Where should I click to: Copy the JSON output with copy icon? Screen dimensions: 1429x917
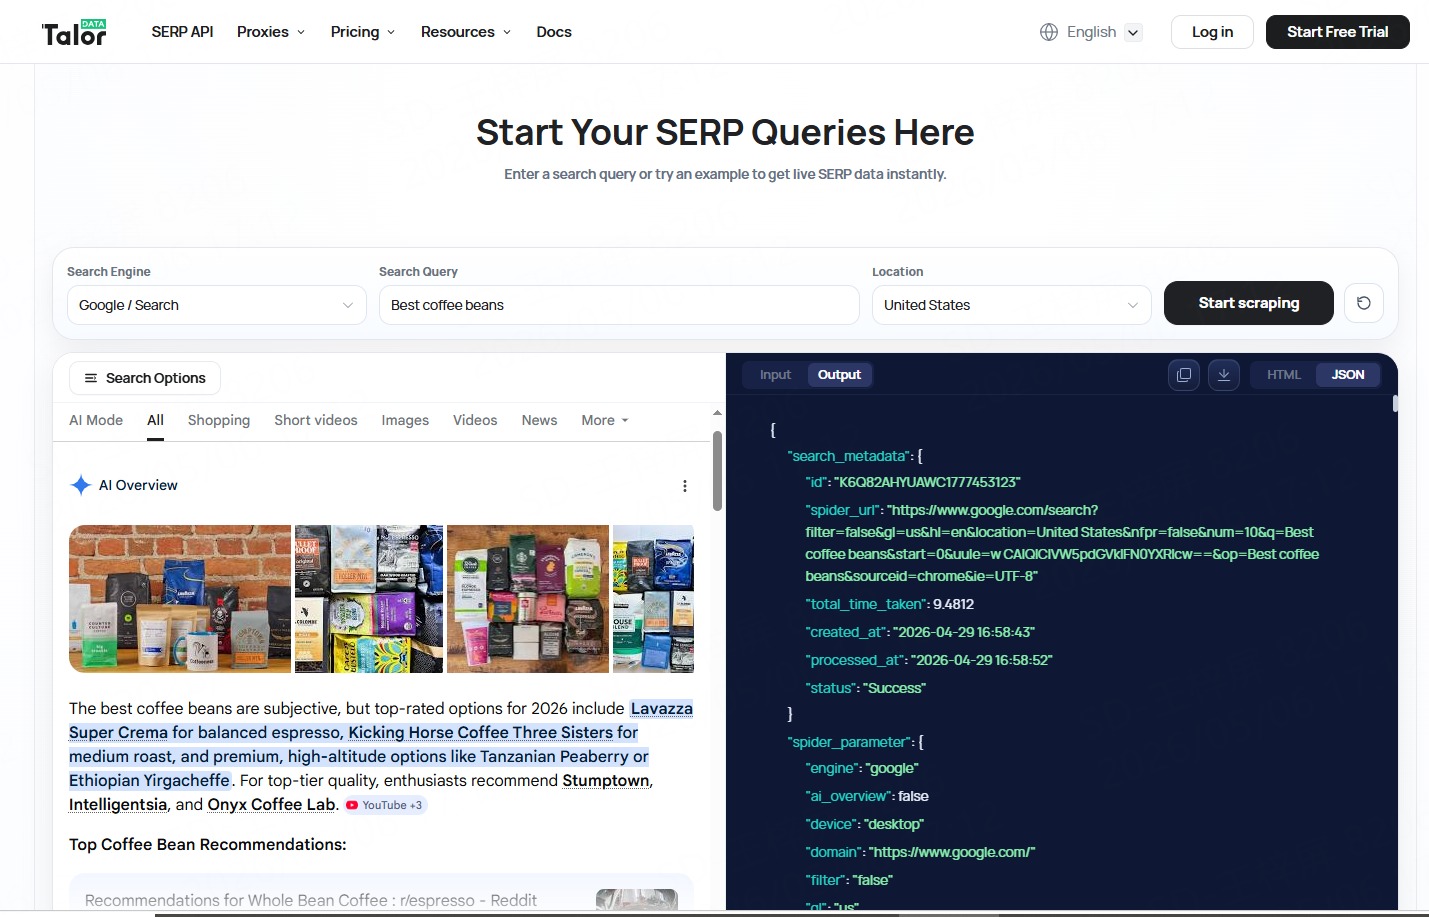(x=1184, y=375)
